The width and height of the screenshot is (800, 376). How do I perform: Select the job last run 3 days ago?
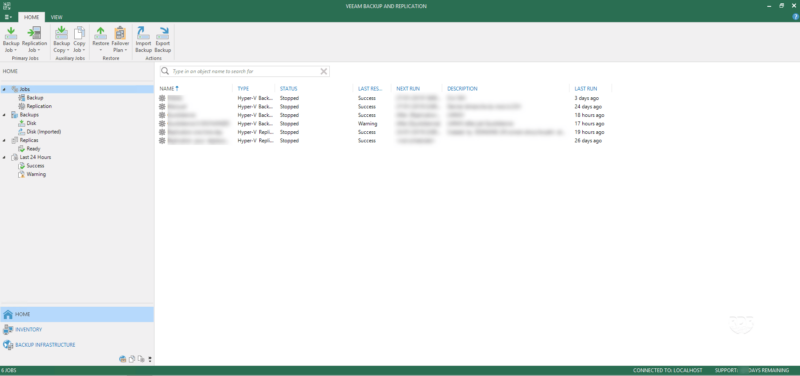tap(385, 98)
